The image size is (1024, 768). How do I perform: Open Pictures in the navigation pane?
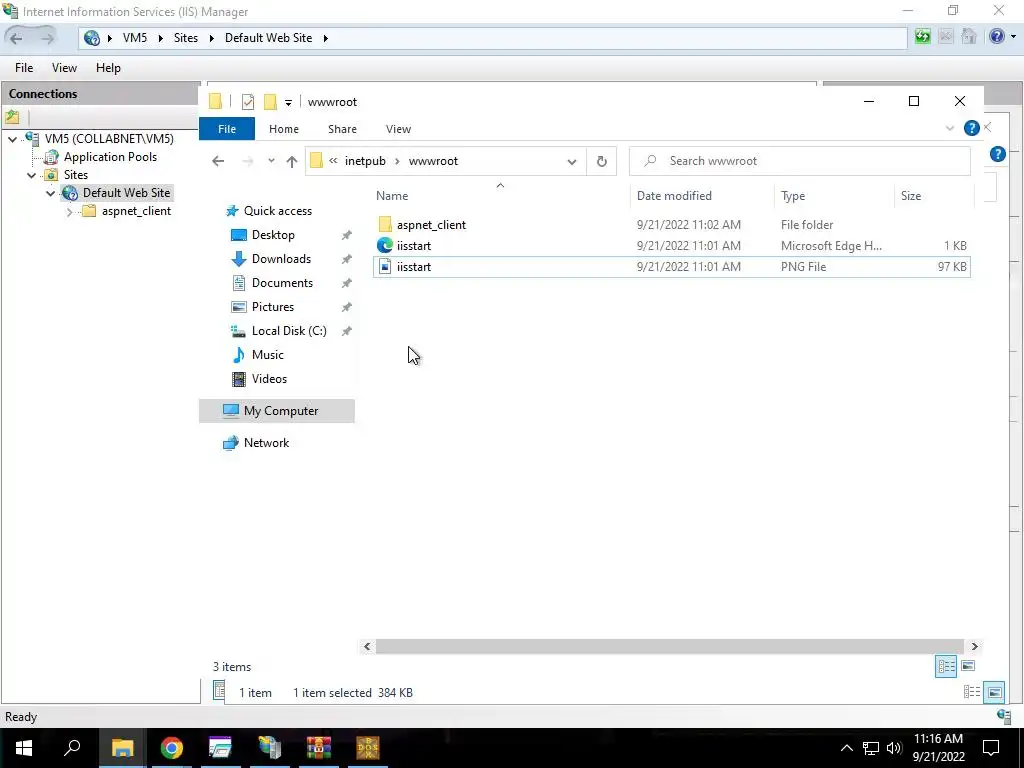[272, 307]
